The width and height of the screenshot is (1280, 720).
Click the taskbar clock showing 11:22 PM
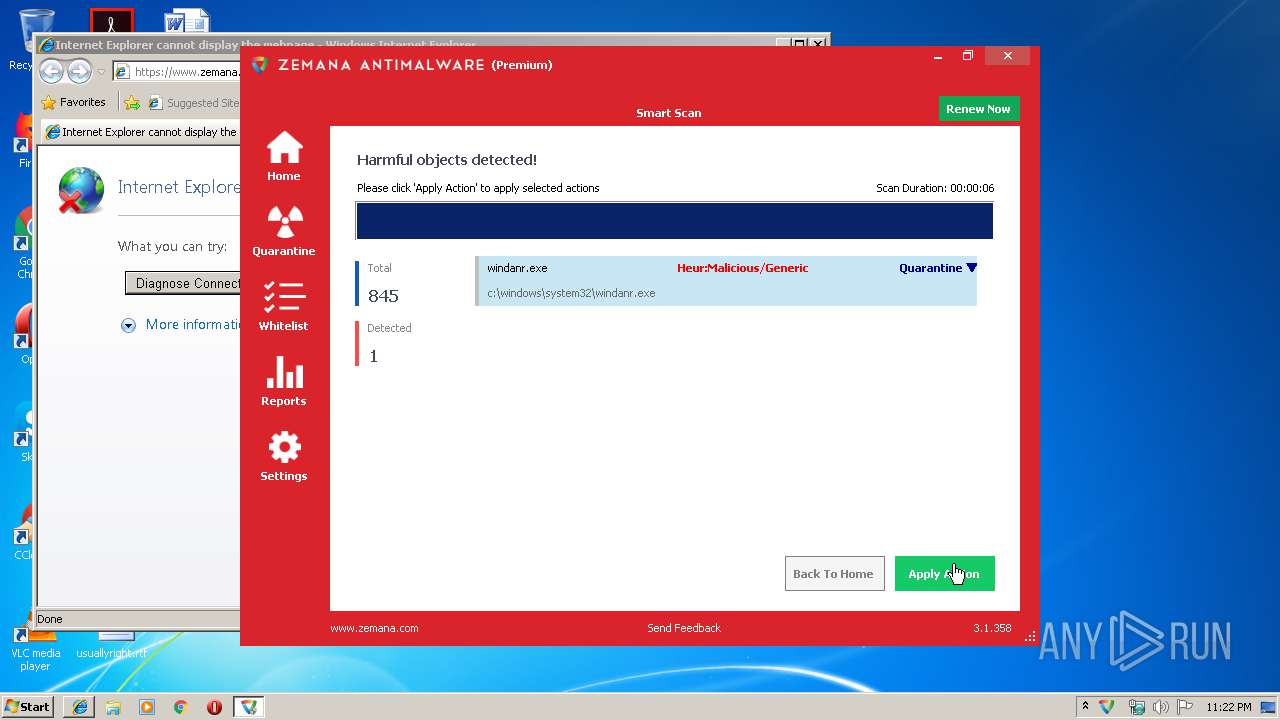[1229, 707]
